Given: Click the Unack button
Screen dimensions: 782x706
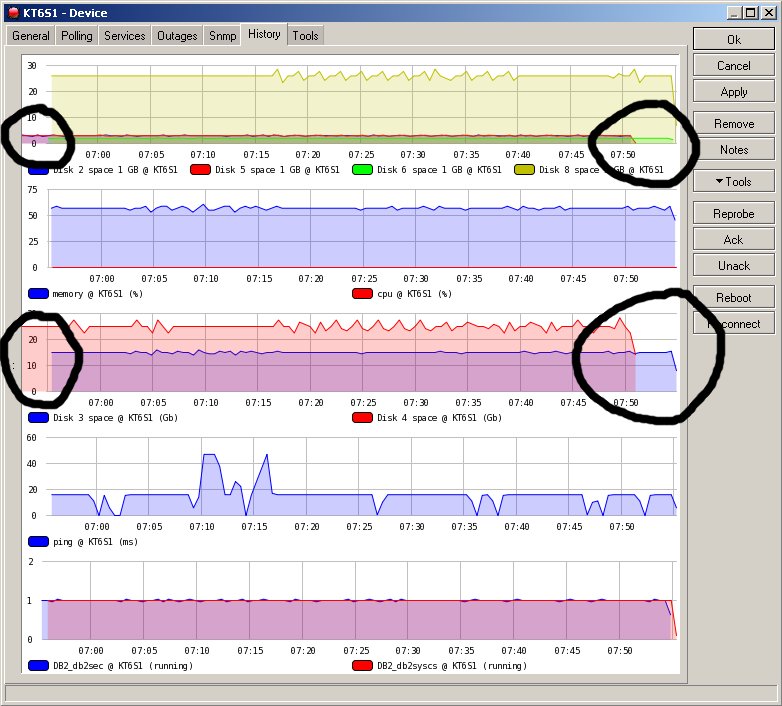Looking at the screenshot, I should (x=734, y=266).
